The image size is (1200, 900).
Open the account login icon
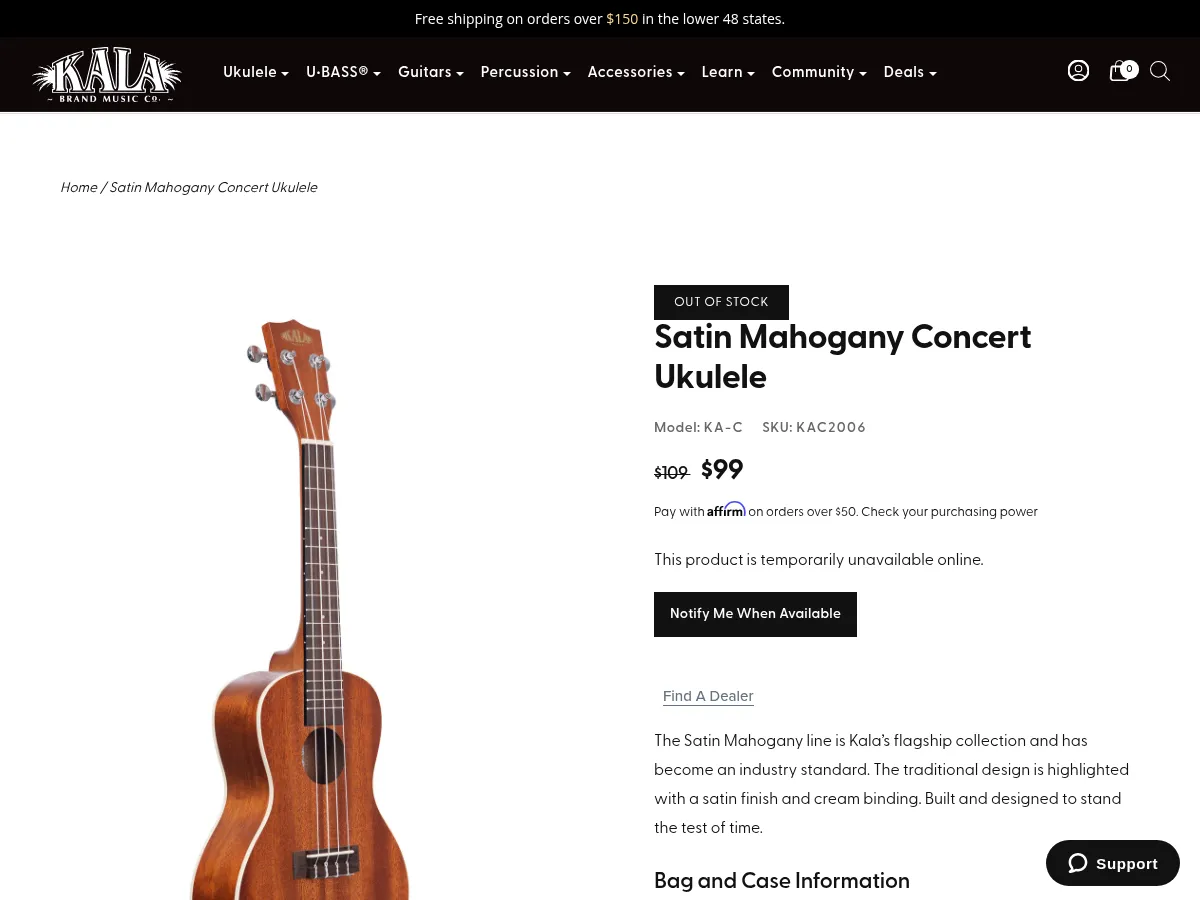click(1078, 71)
